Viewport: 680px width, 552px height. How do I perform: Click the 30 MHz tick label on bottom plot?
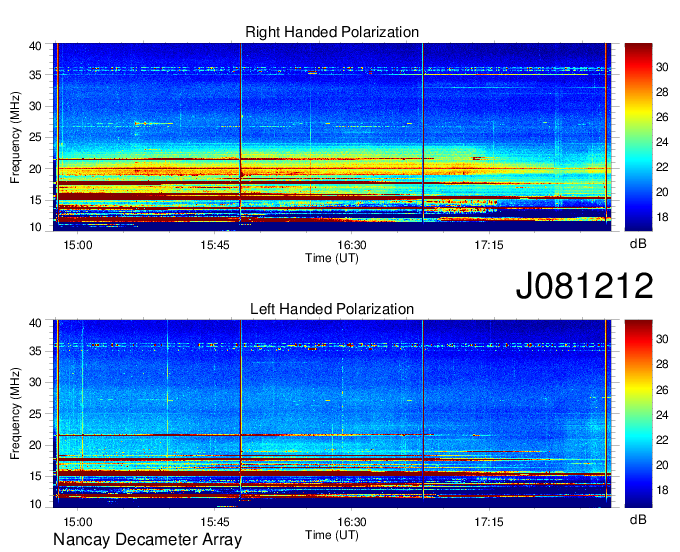[x=35, y=382]
